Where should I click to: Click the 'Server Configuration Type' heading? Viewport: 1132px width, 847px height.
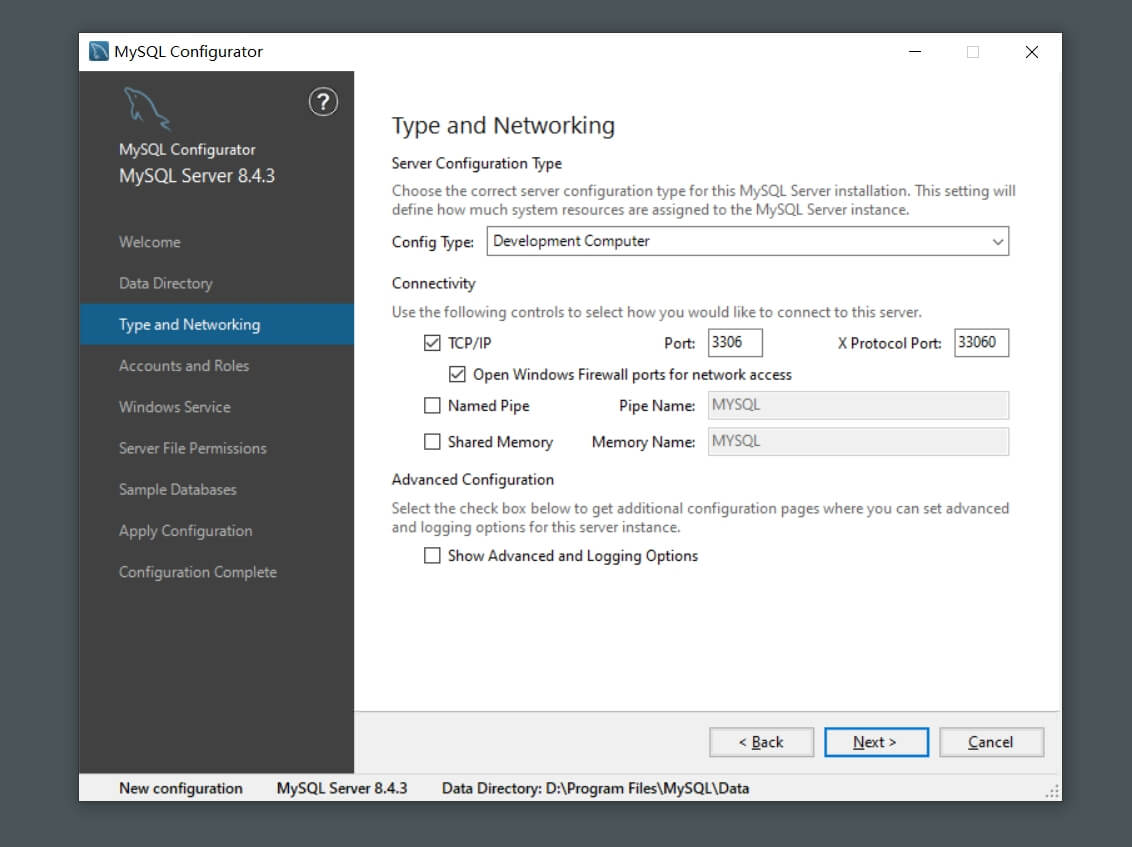tap(476, 163)
